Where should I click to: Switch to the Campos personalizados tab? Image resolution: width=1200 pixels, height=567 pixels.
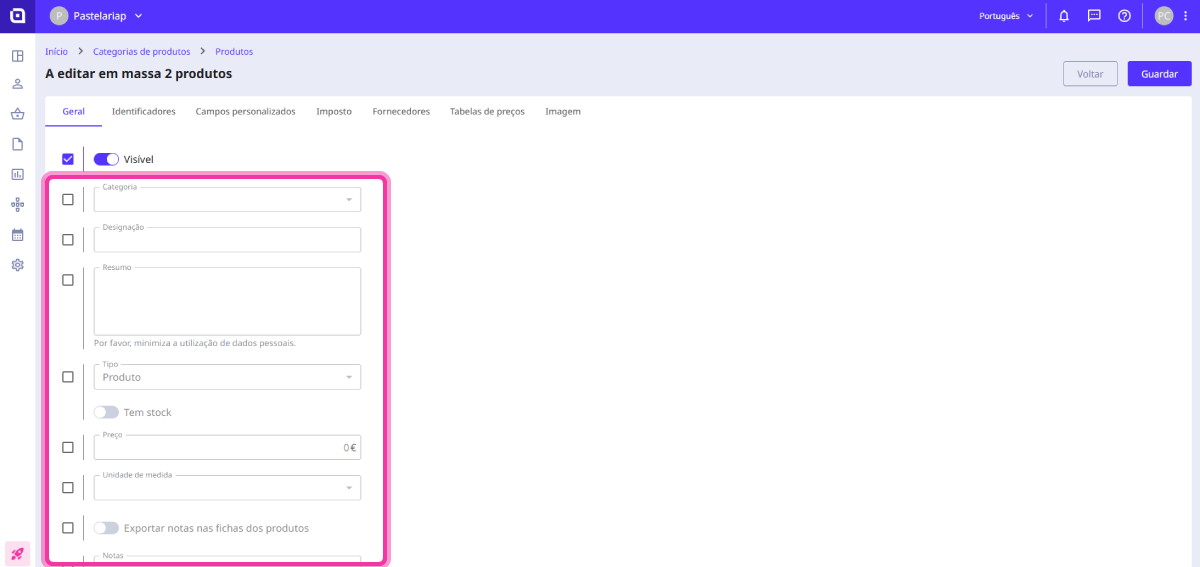click(246, 111)
